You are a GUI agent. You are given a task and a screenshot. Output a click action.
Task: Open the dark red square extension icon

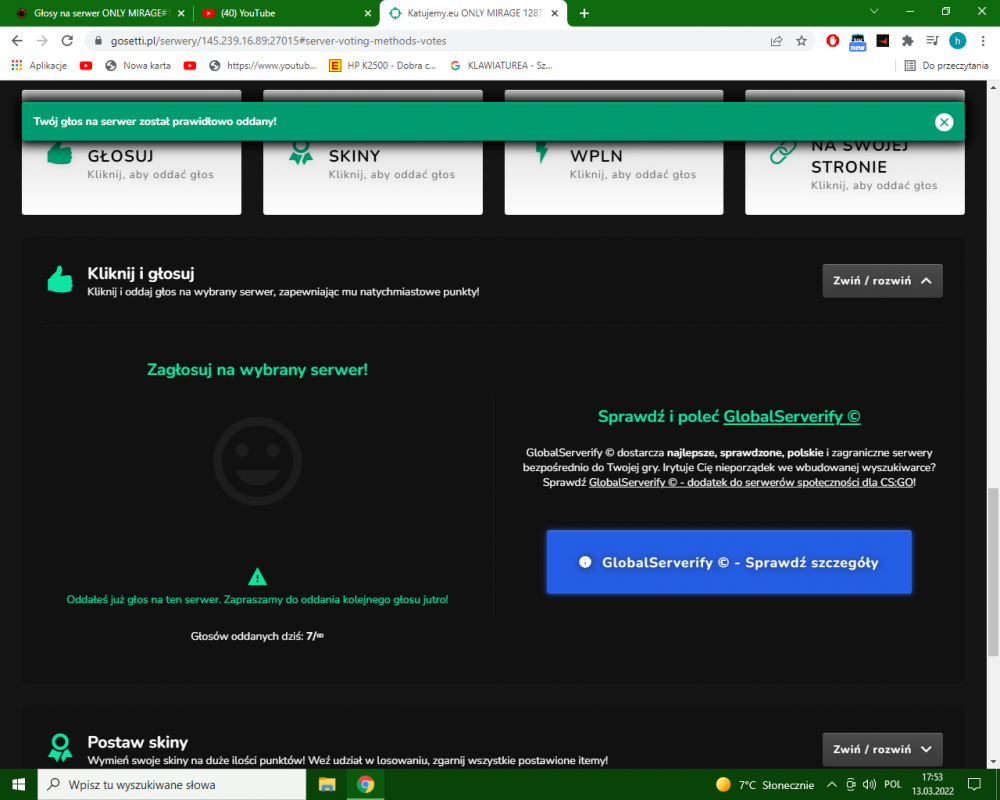(883, 41)
